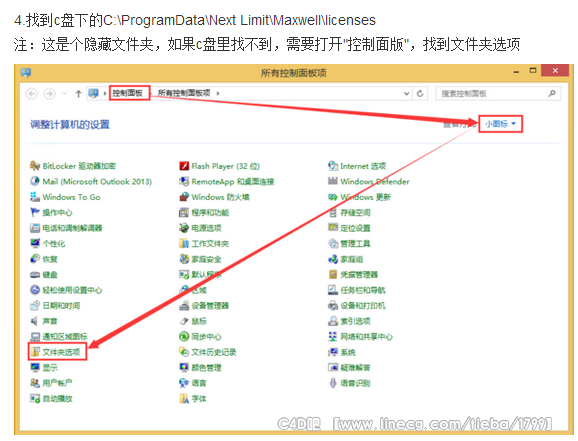Click the 存储空间 link
The width and height of the screenshot is (578, 441).
tap(355, 213)
